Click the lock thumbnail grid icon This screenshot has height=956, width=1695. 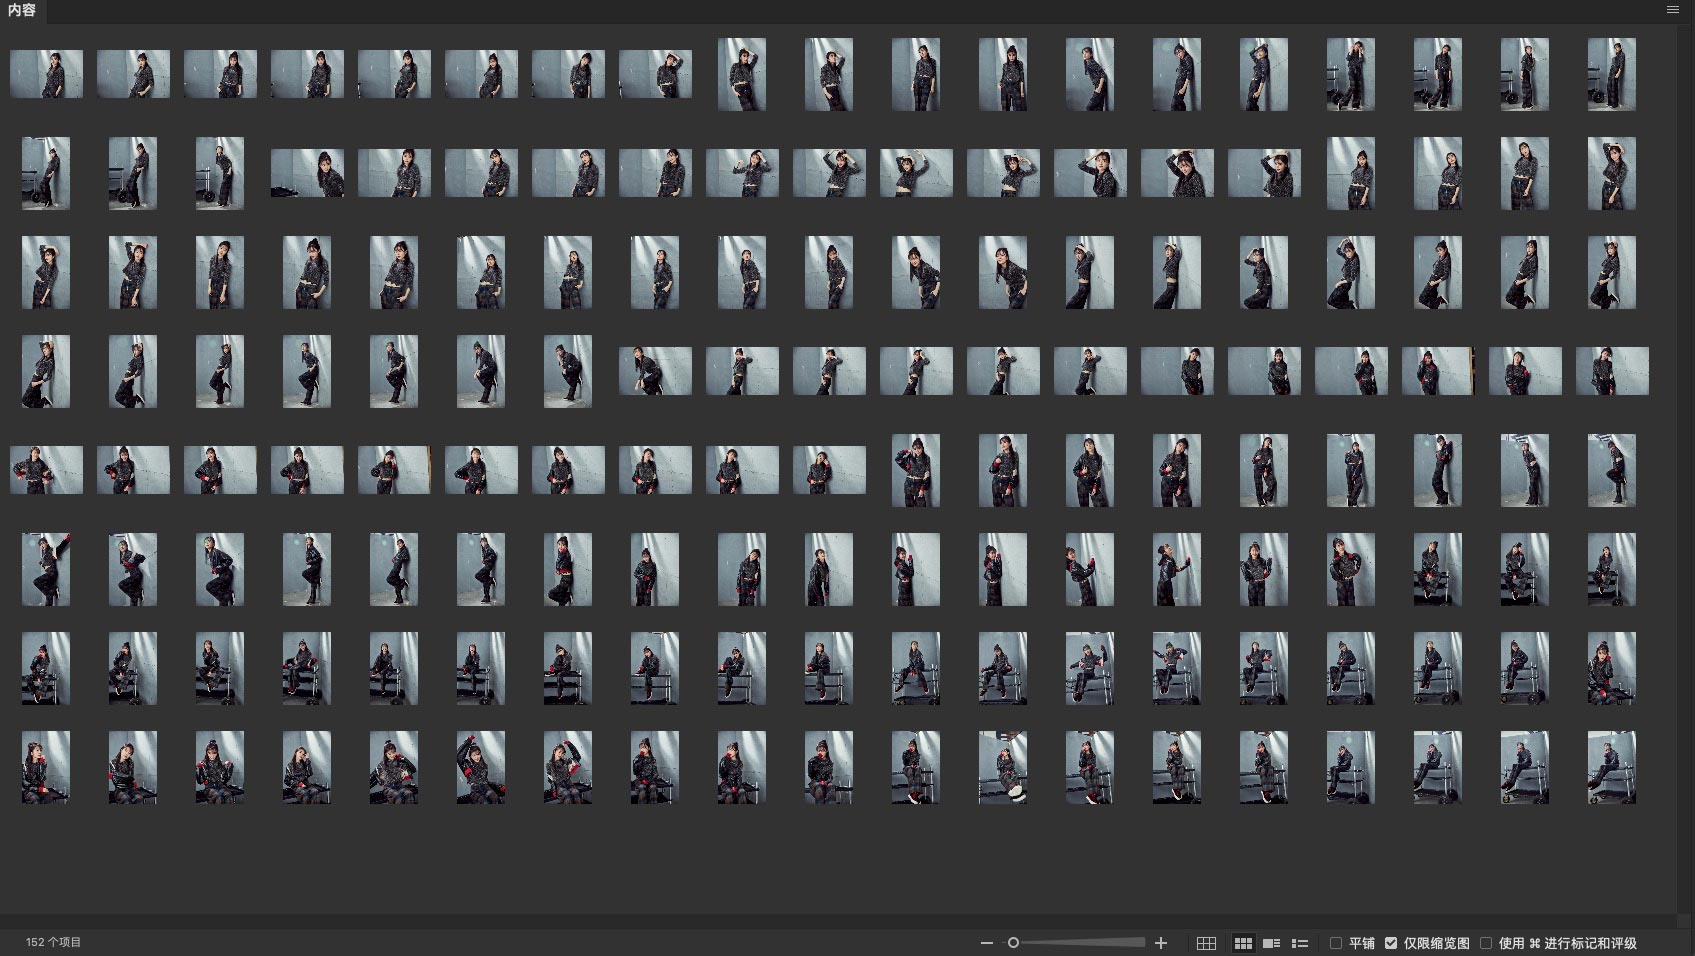(1206, 943)
